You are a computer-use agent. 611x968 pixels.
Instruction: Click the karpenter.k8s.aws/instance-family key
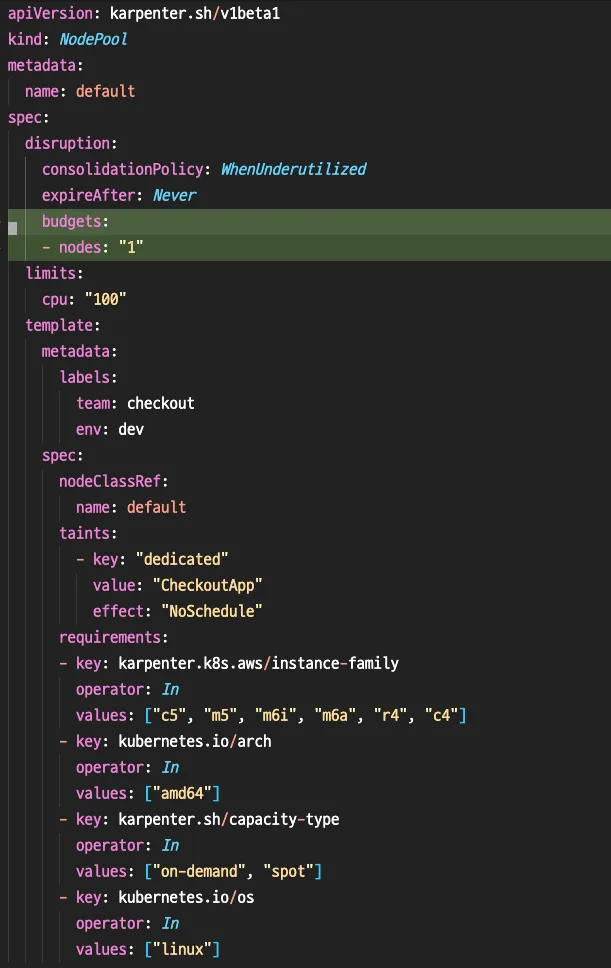(x=259, y=664)
